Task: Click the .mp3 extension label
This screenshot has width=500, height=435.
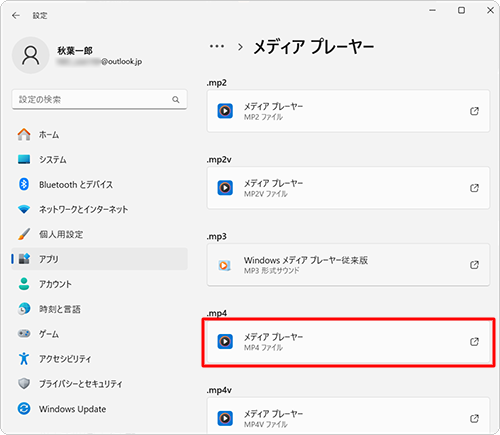Action: pyautogui.click(x=216, y=237)
